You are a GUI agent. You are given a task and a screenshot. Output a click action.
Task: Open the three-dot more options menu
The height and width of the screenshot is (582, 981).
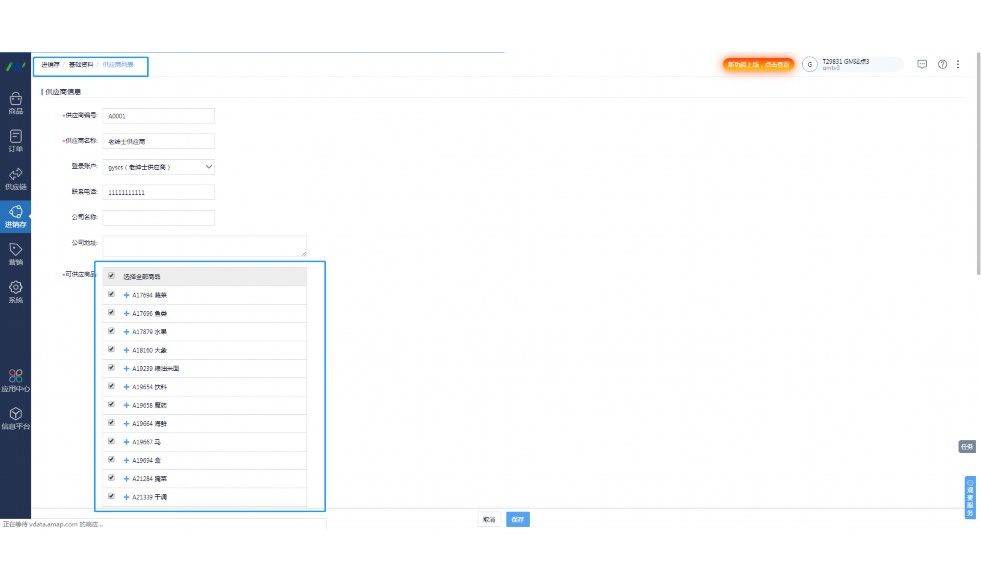[x=958, y=64]
